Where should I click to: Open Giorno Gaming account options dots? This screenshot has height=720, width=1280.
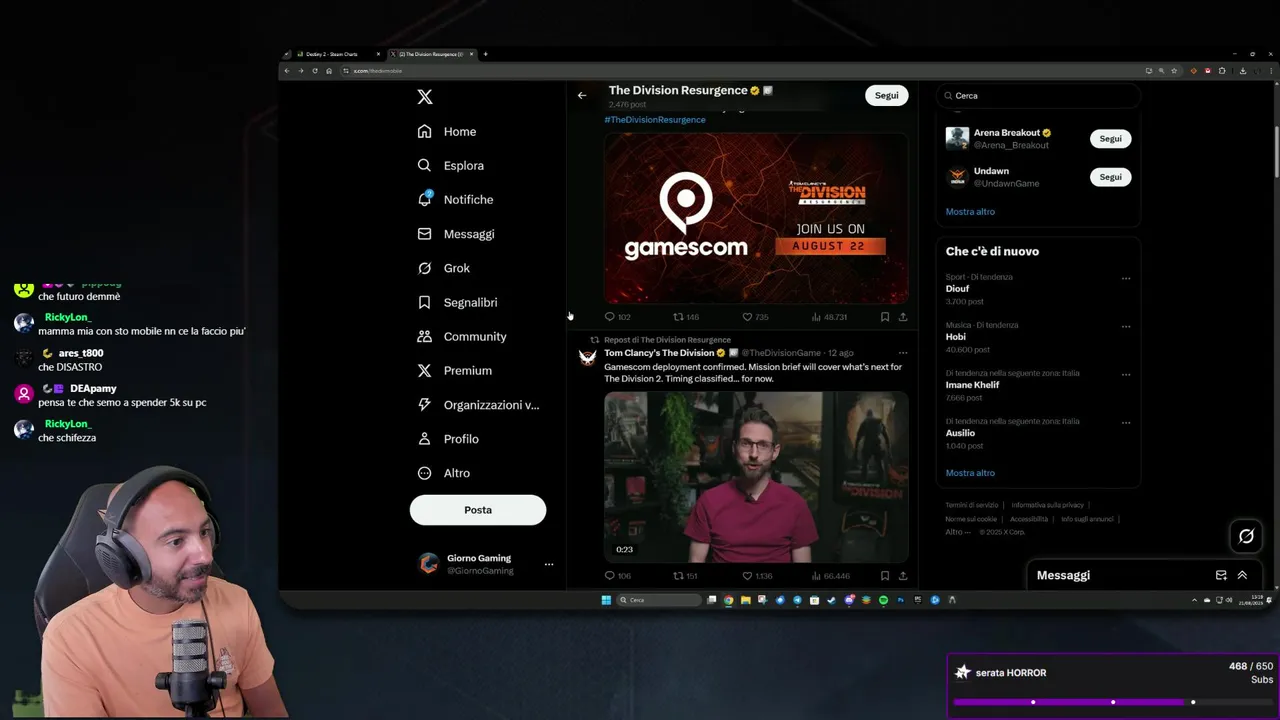(x=548, y=564)
